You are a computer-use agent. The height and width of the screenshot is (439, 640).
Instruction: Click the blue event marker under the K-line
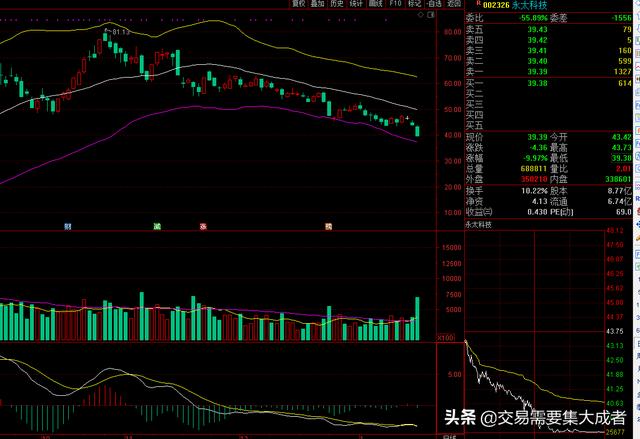(x=68, y=226)
